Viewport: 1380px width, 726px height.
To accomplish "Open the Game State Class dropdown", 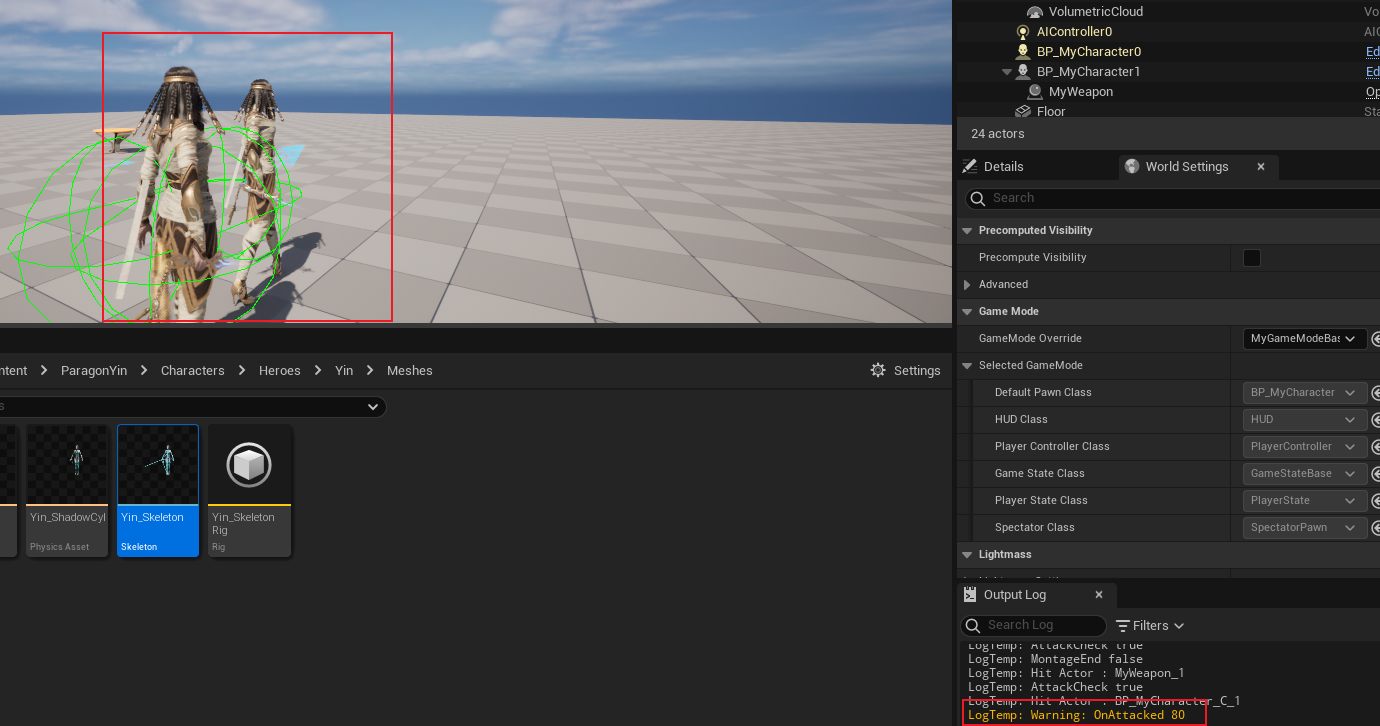I will coord(1305,474).
